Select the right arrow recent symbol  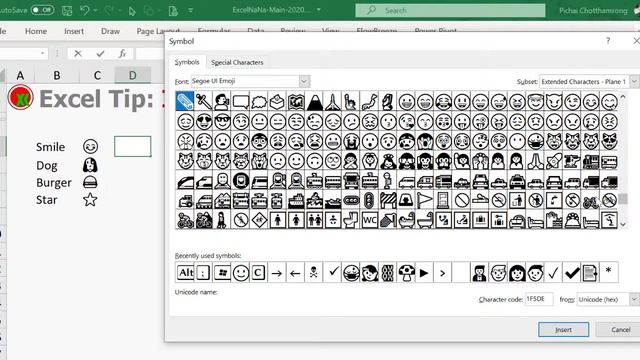[277, 273]
